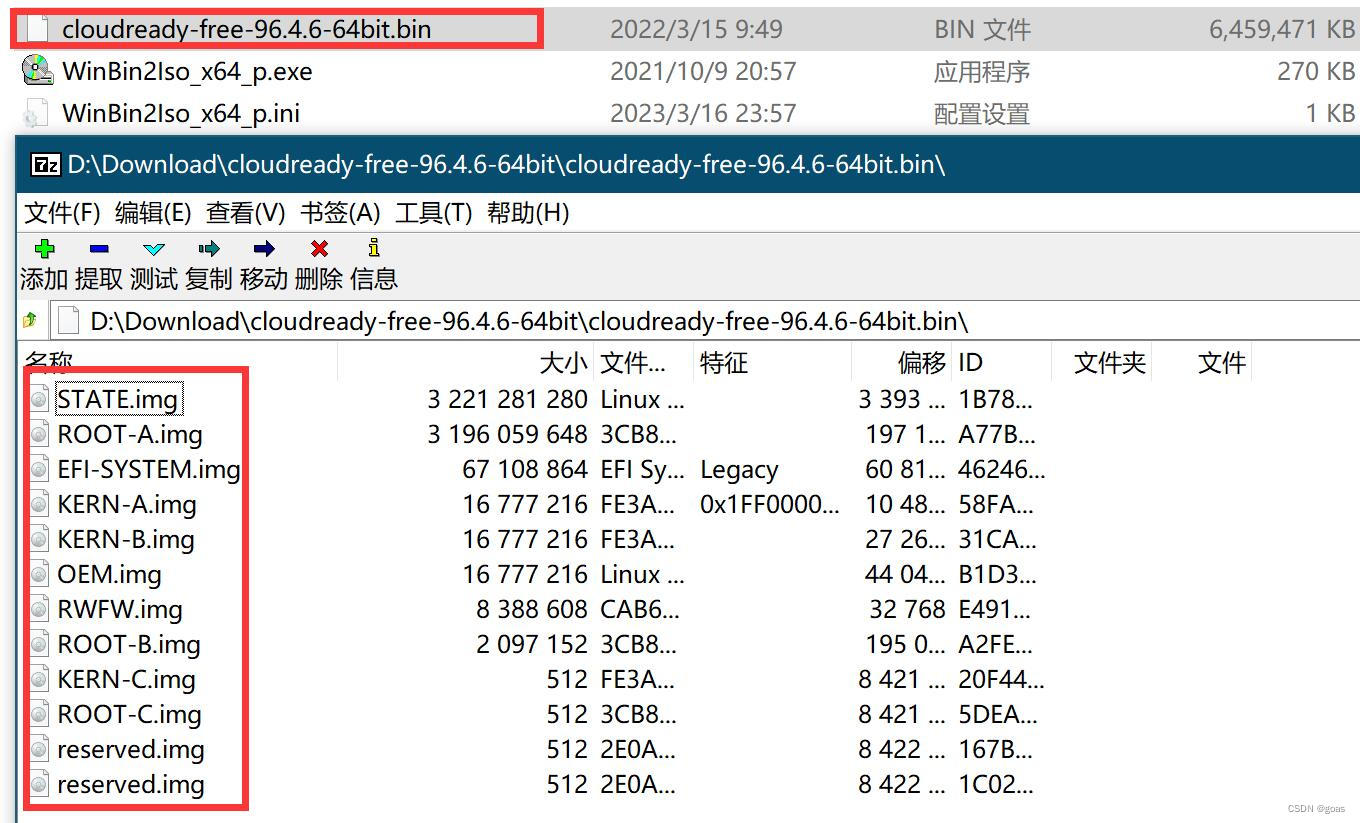The image size is (1360, 823).
Task: Click the size value 3 221 281 280
Action: pyautogui.click(x=507, y=399)
